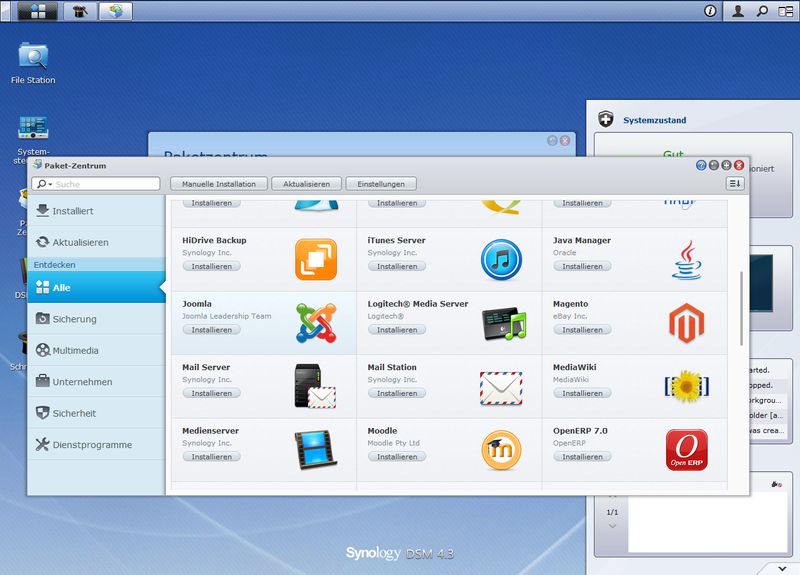The width and height of the screenshot is (800, 575).
Task: Open the info notifications icon in top bar
Action: [710, 11]
